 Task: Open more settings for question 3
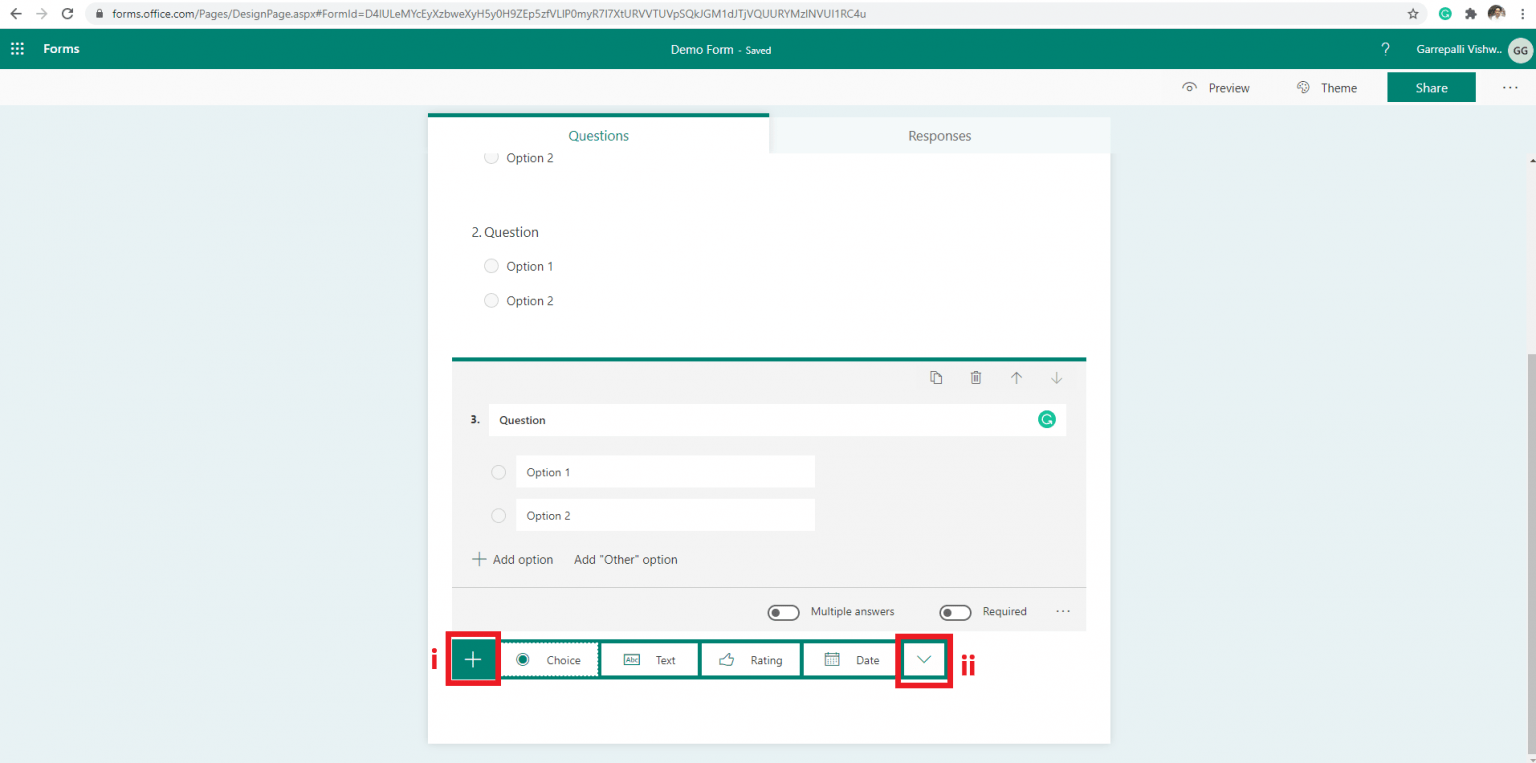[1062, 611]
